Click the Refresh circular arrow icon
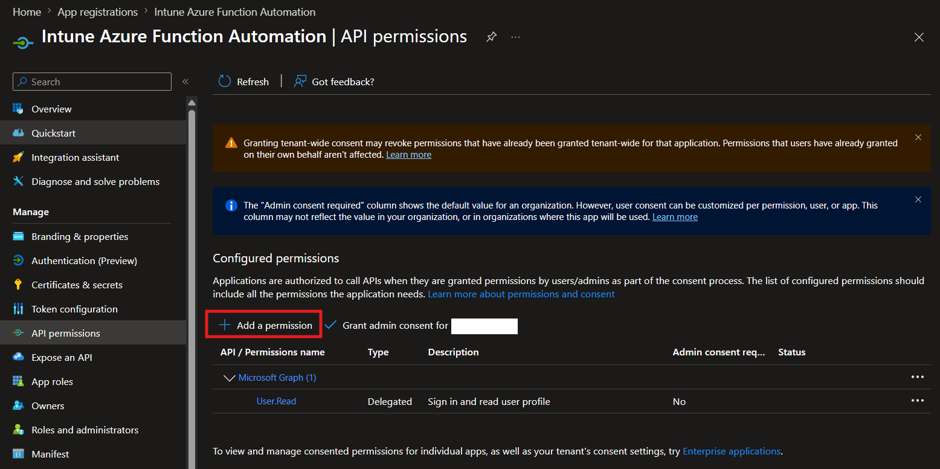Image resolution: width=940 pixels, height=469 pixels. [225, 82]
